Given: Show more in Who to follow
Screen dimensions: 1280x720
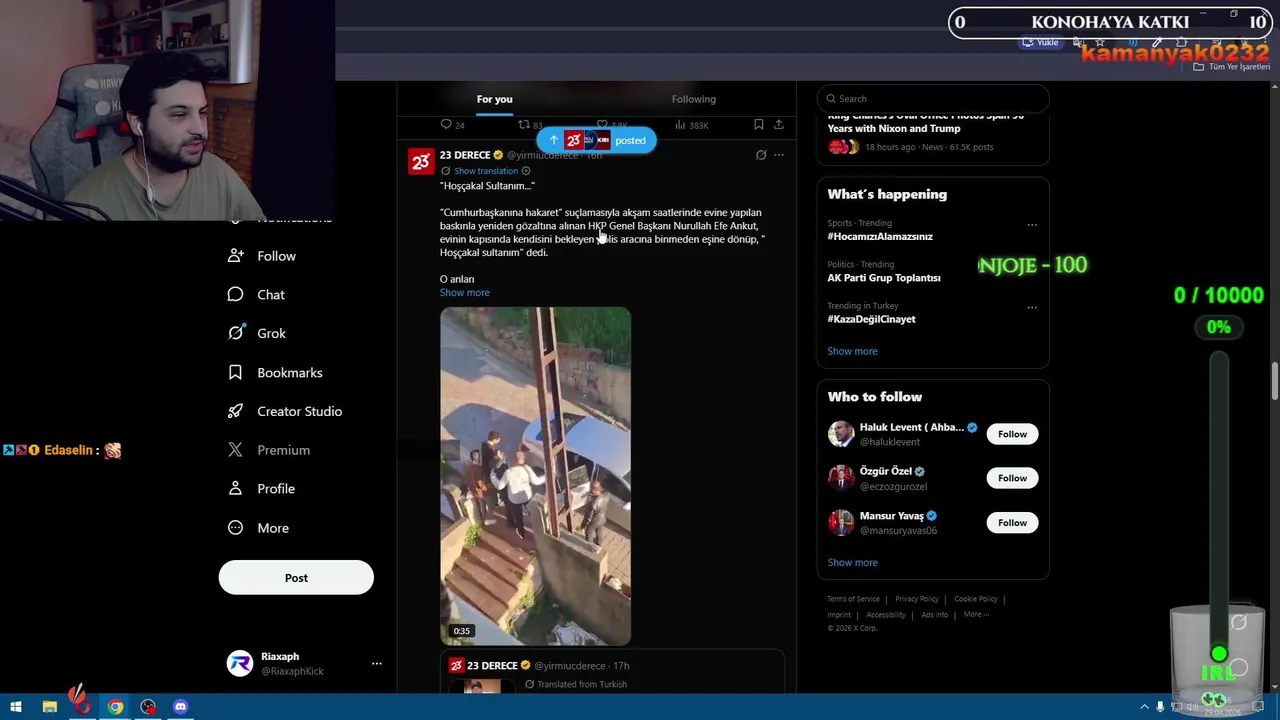Looking at the screenshot, I should pyautogui.click(x=852, y=562).
